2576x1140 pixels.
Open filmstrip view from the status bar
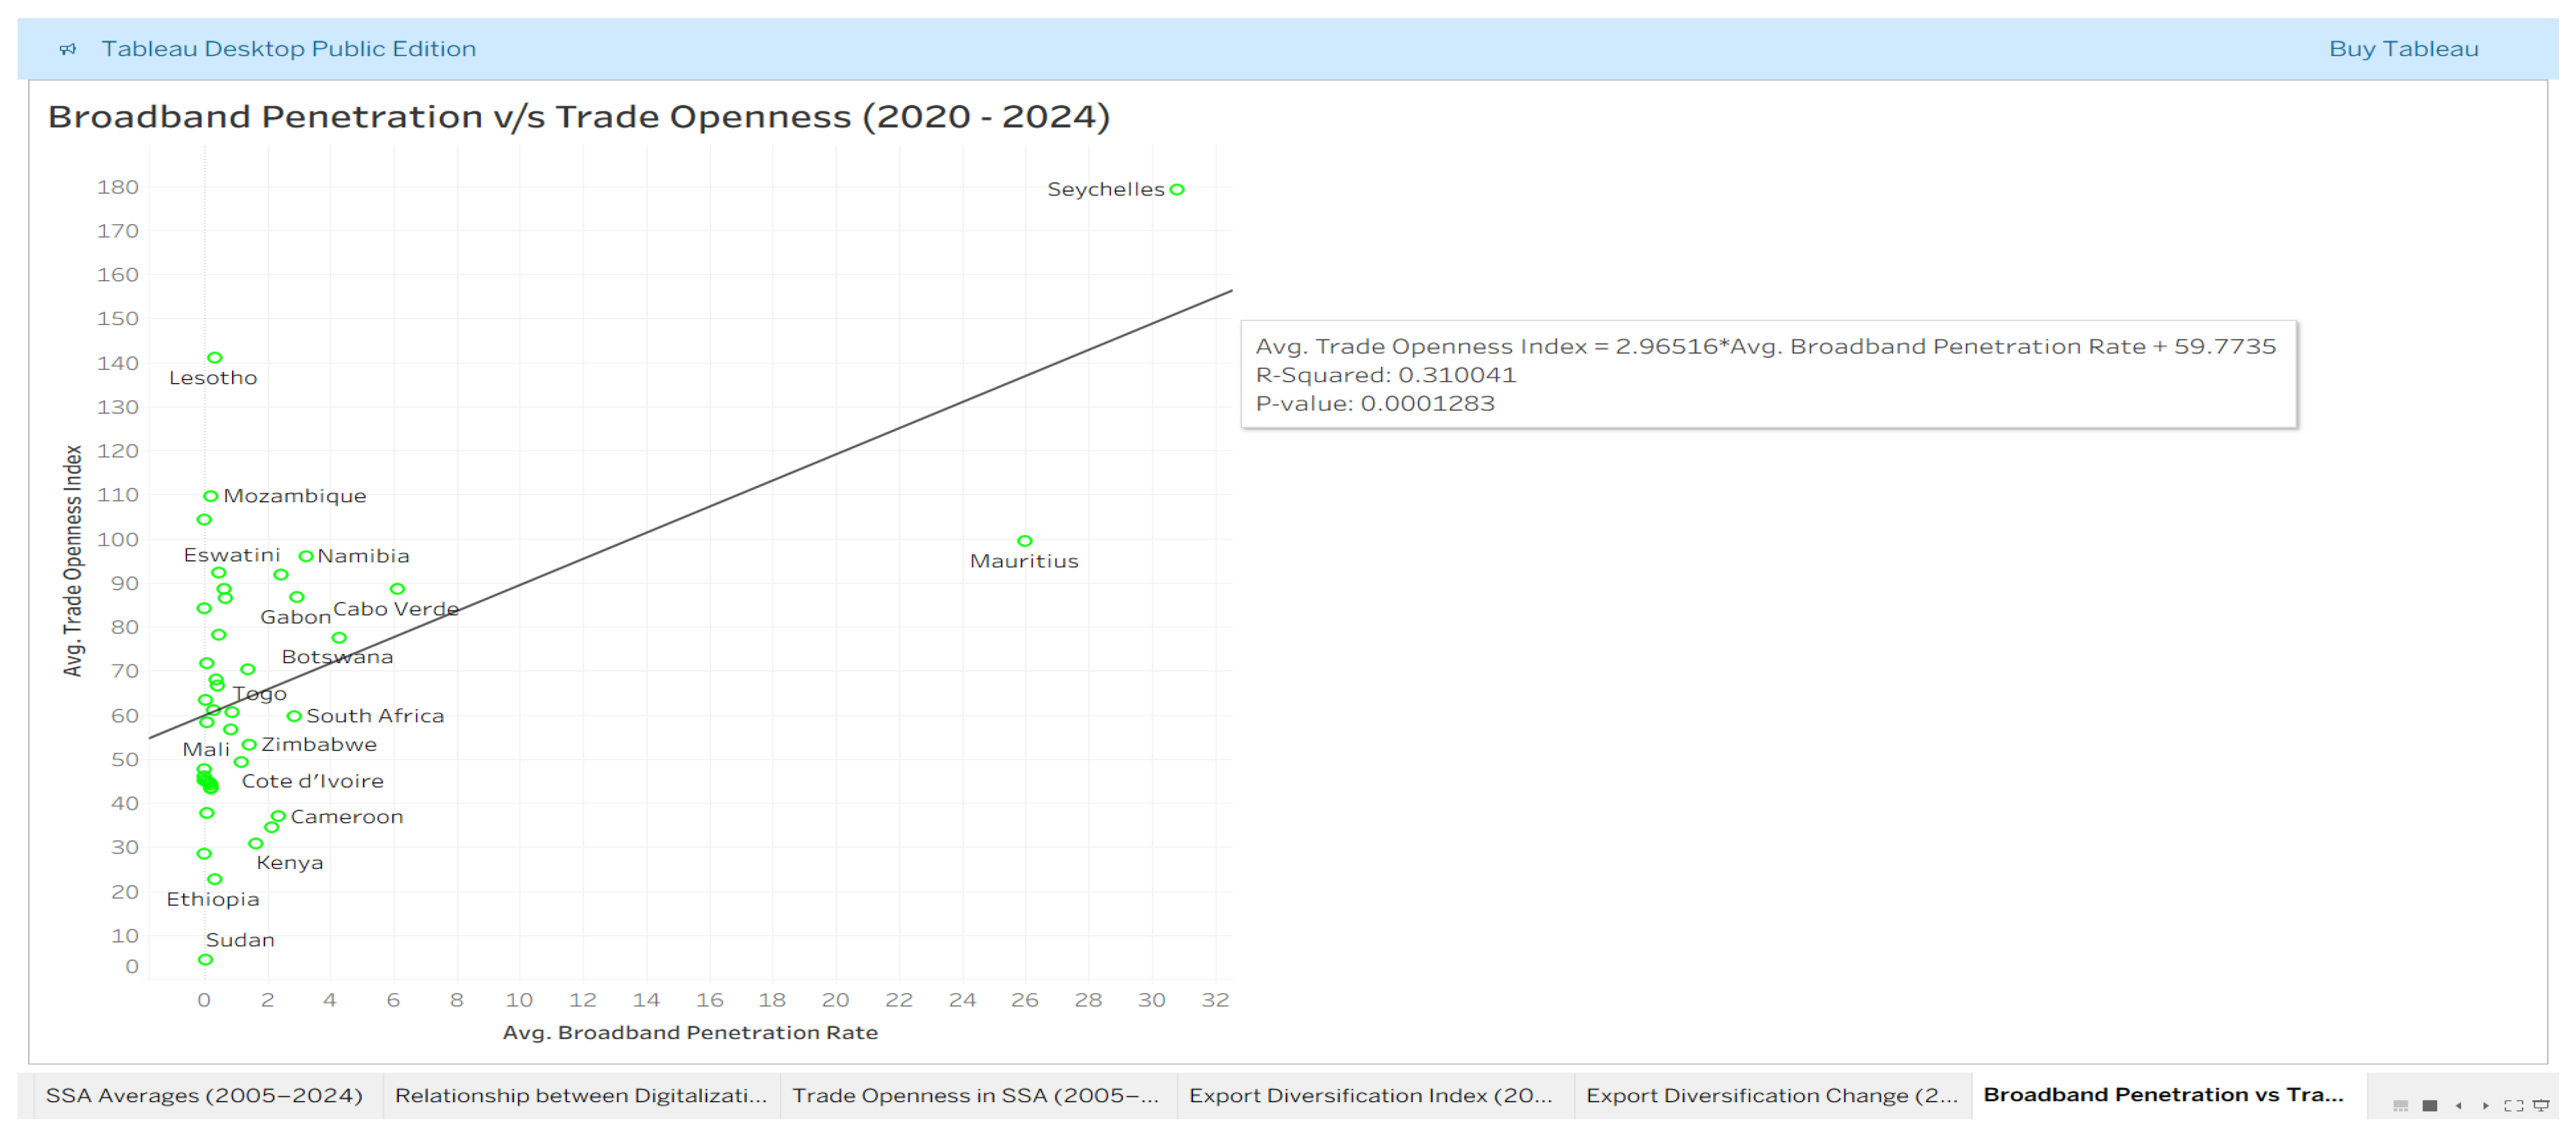[2400, 1106]
